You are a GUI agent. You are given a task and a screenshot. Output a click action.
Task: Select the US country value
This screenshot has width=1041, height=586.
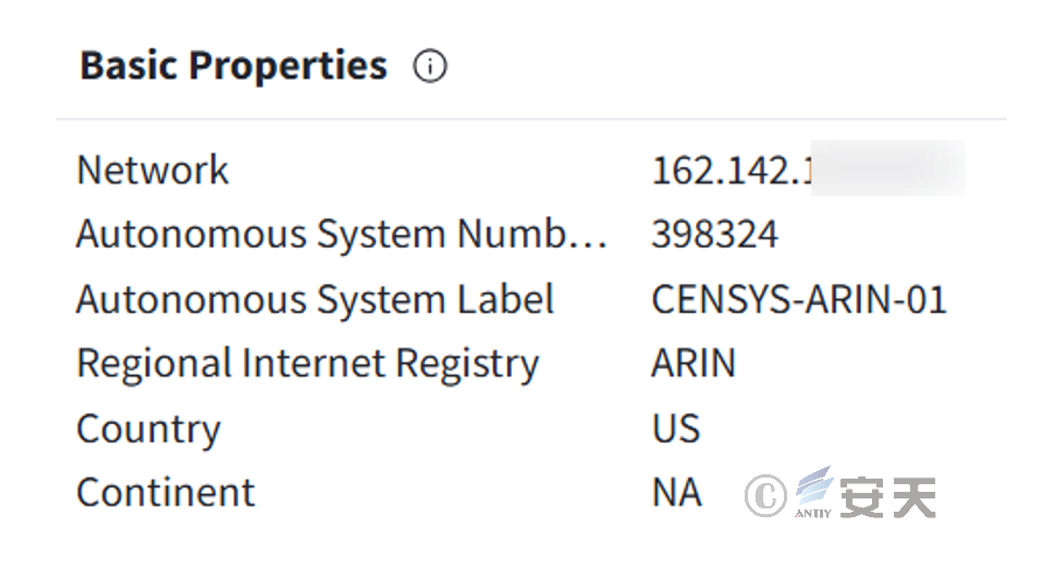coord(675,429)
